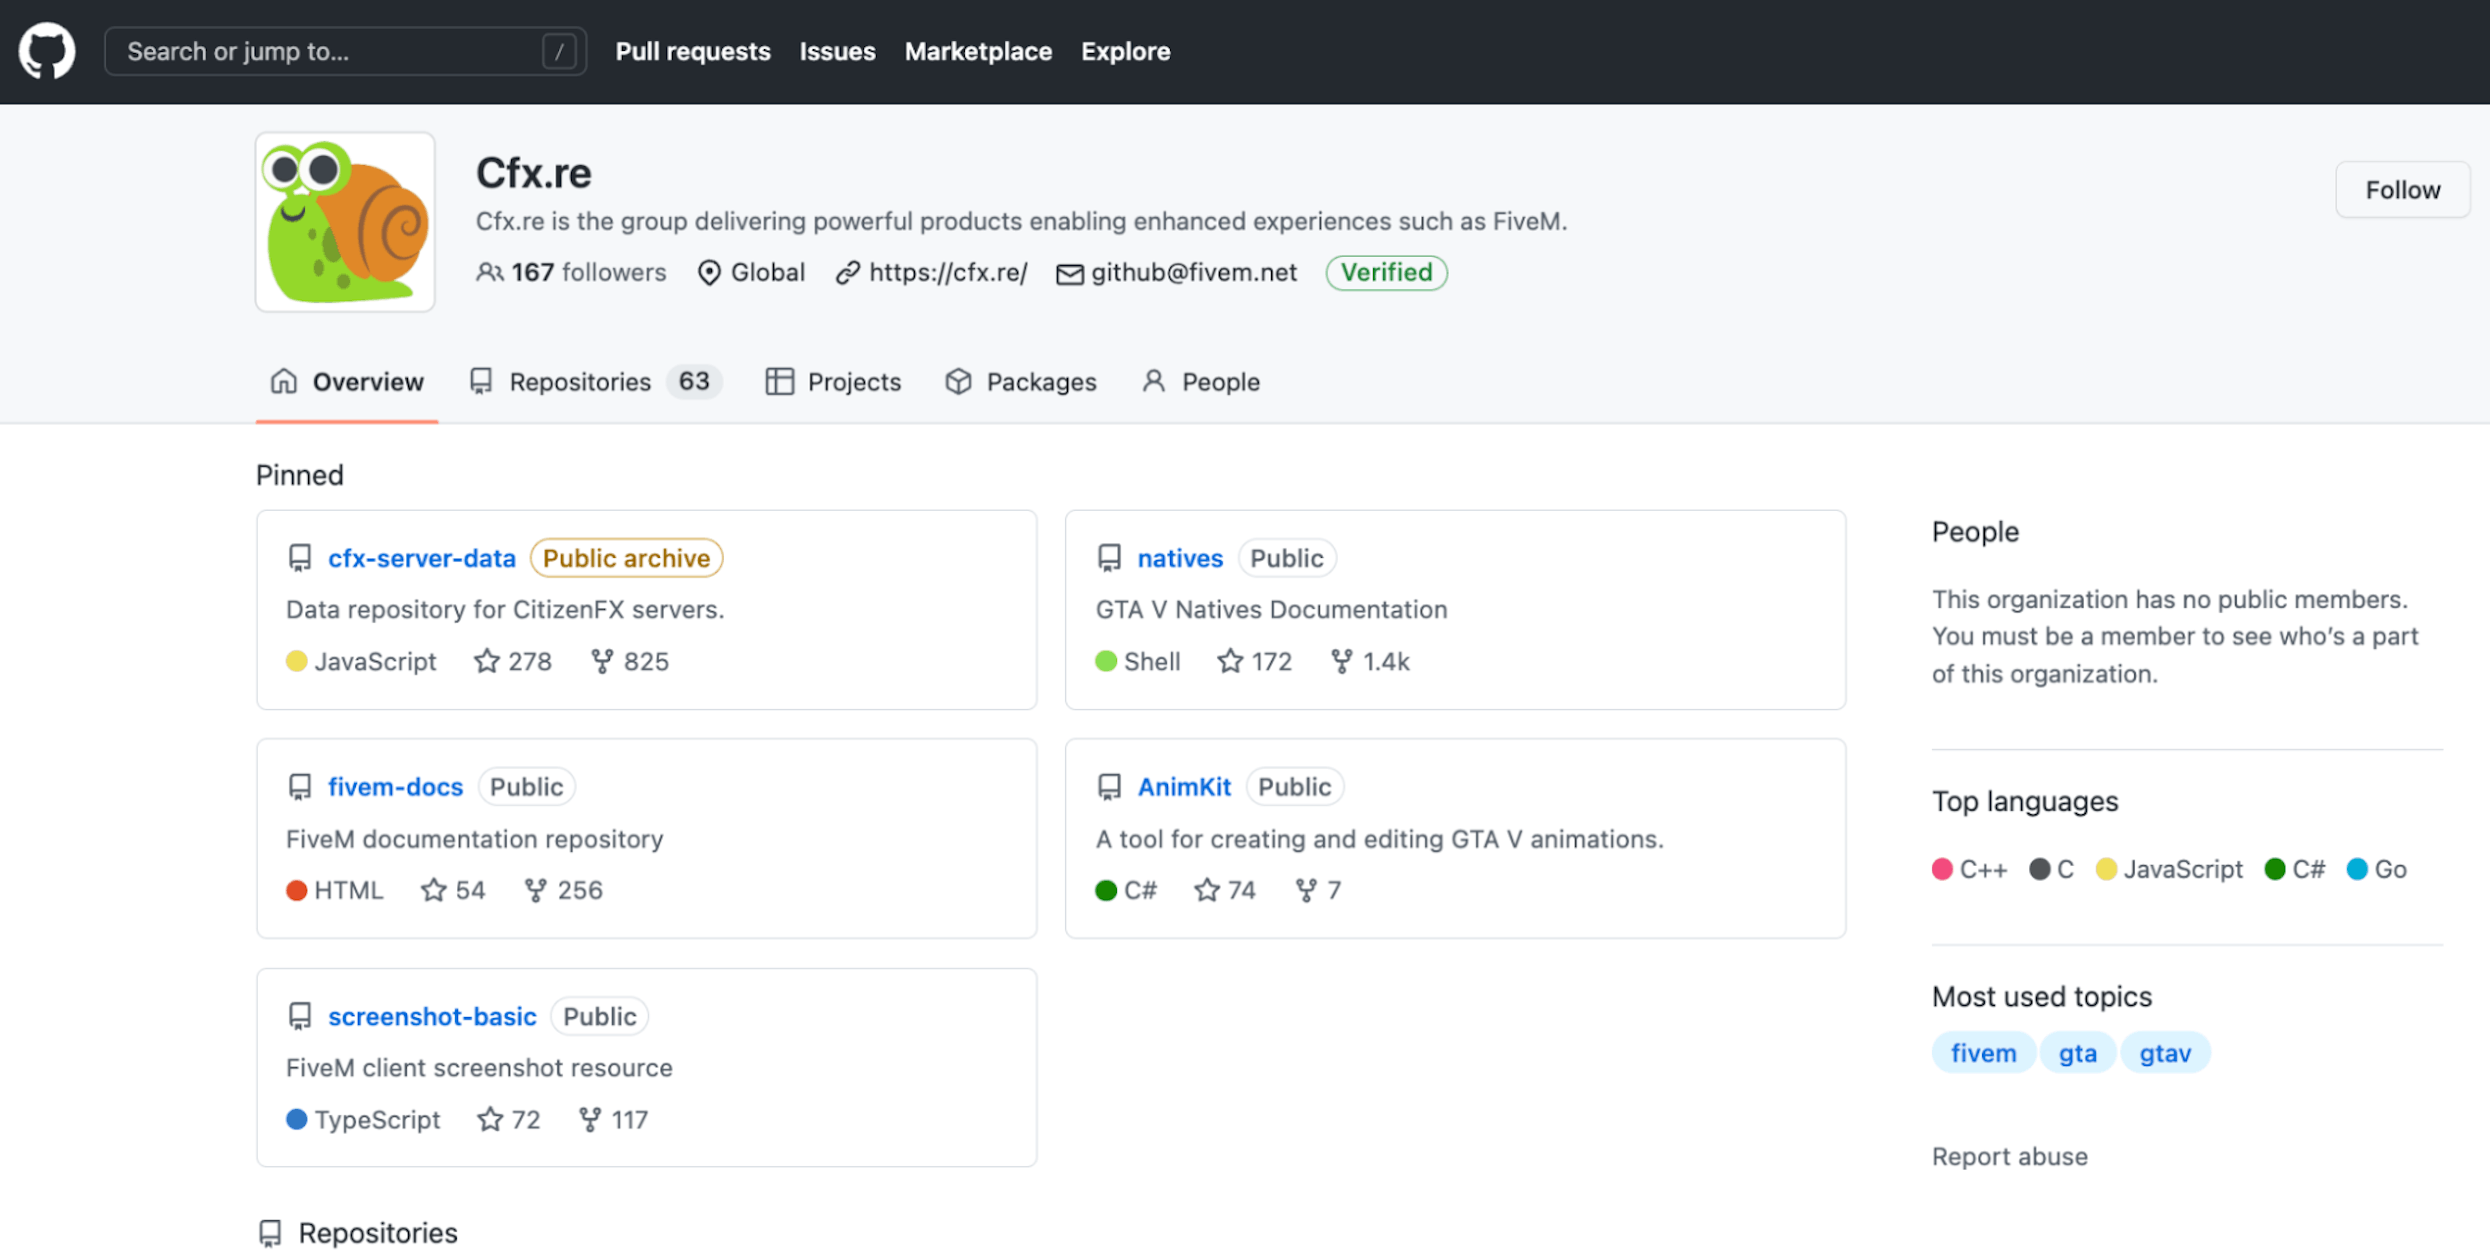The height and width of the screenshot is (1257, 2490).
Task: Click the table icon on the Projects tab
Action: 779,381
